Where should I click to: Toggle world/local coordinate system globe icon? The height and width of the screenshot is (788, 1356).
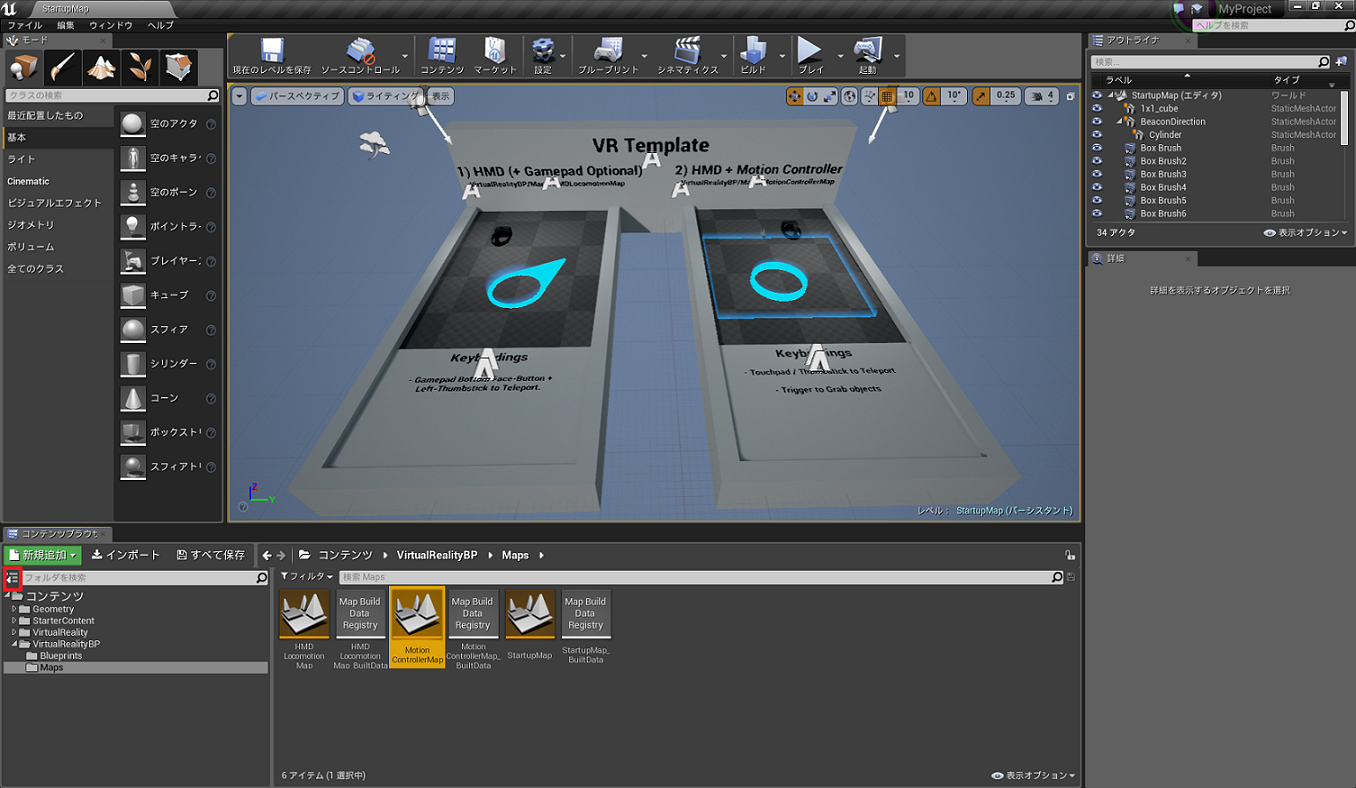[849, 96]
